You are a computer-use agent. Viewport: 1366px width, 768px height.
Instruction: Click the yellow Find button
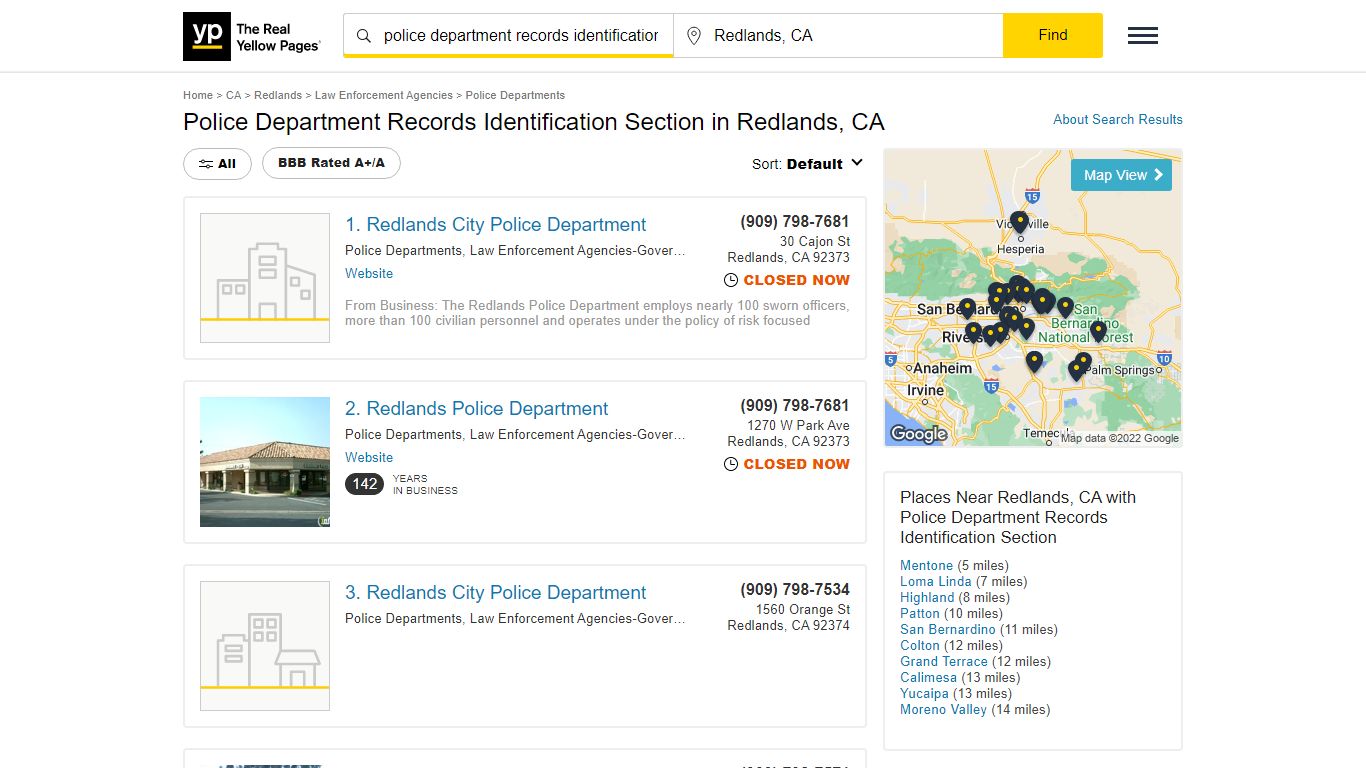tap(1053, 35)
